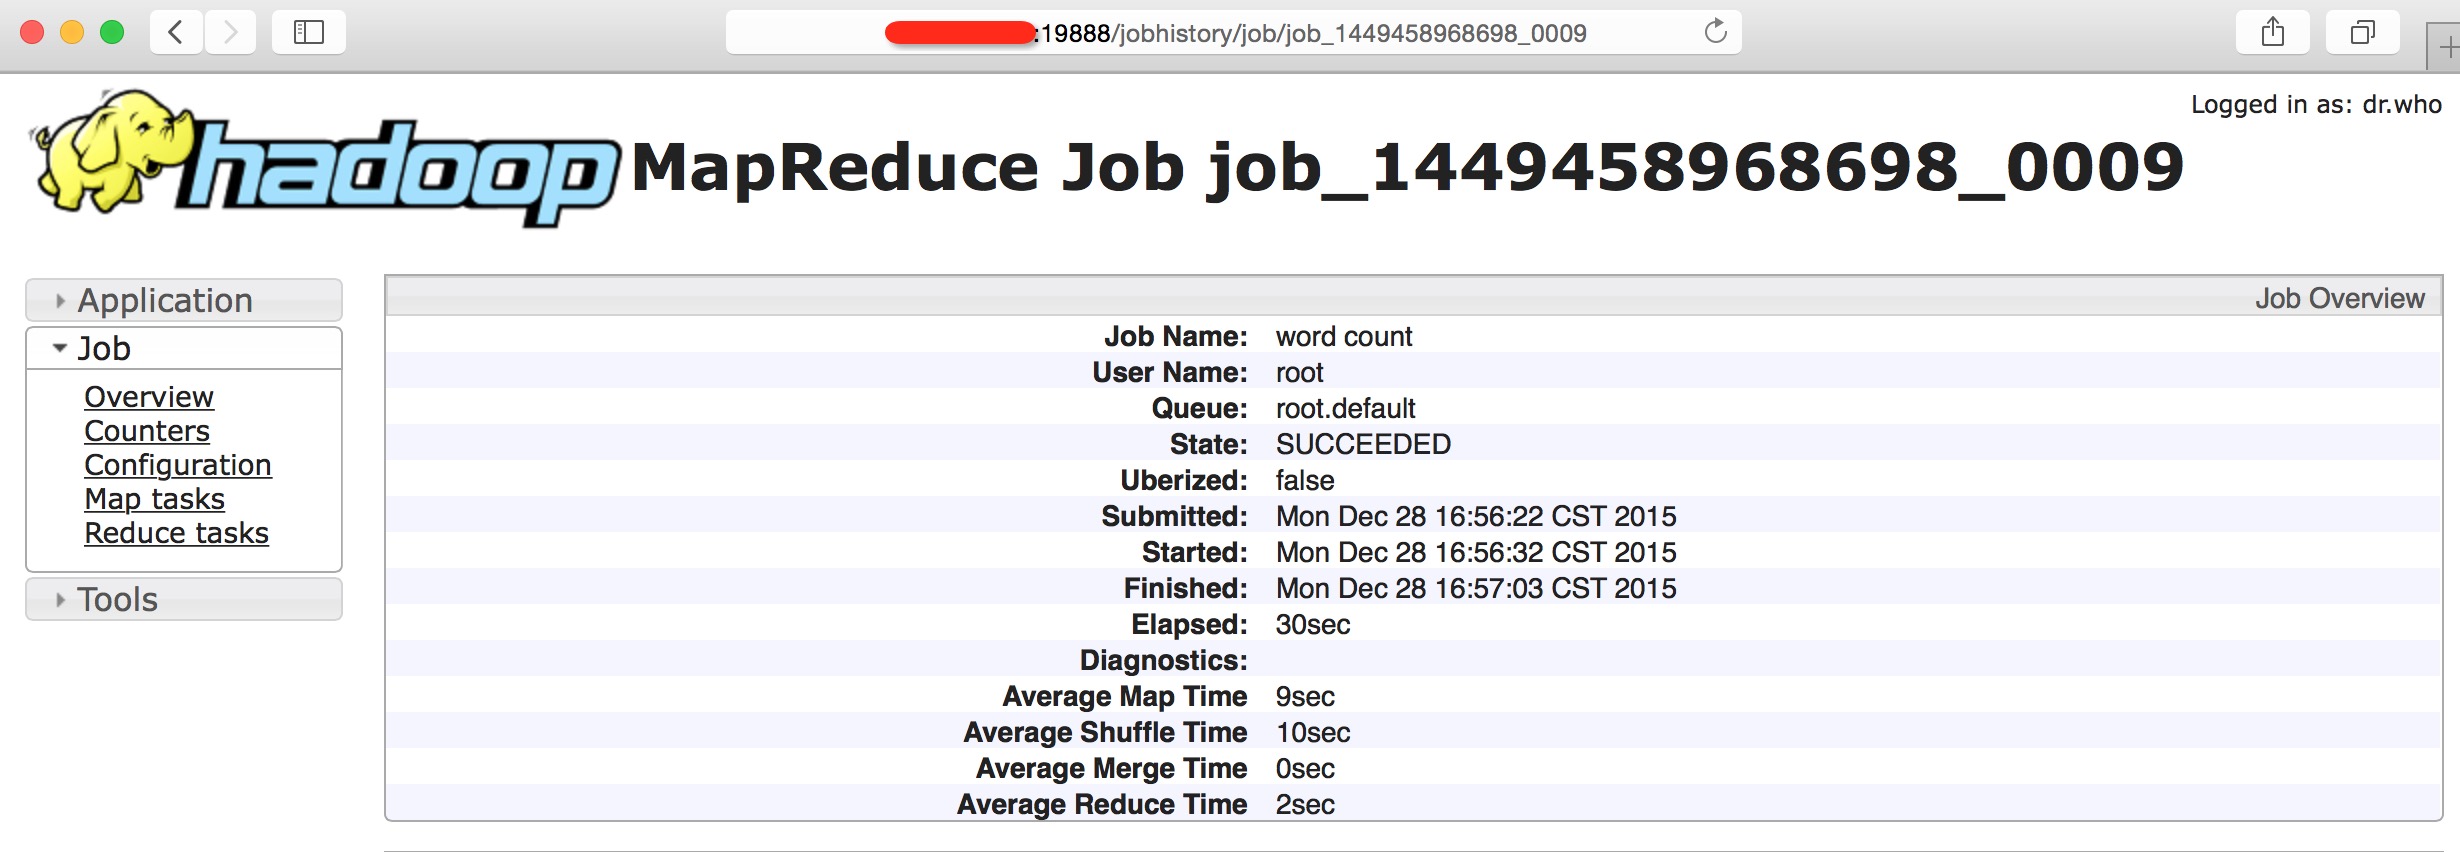
Task: Go forward using the Safari forward arrow
Action: point(231,32)
